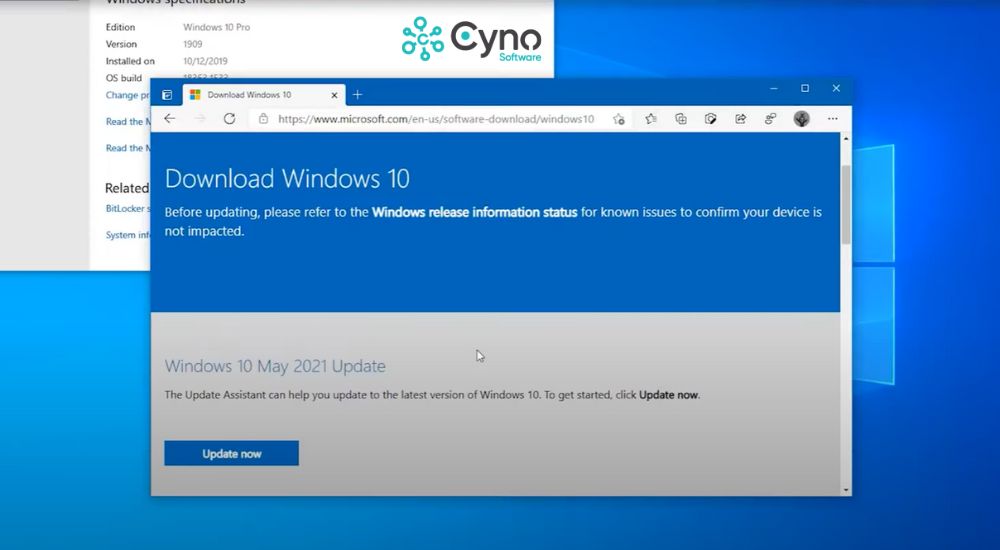
Task: Open the tab actions menu icon in Edge
Action: tap(167, 95)
